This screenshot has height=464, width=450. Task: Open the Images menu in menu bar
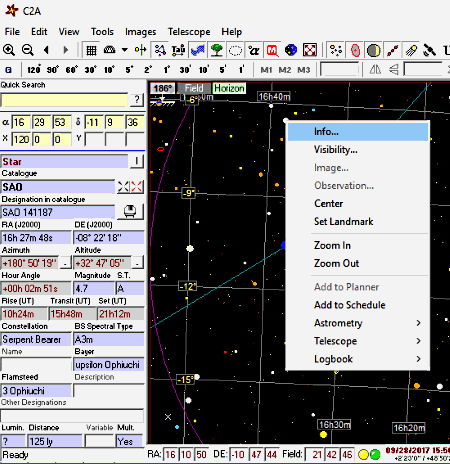pyautogui.click(x=140, y=32)
